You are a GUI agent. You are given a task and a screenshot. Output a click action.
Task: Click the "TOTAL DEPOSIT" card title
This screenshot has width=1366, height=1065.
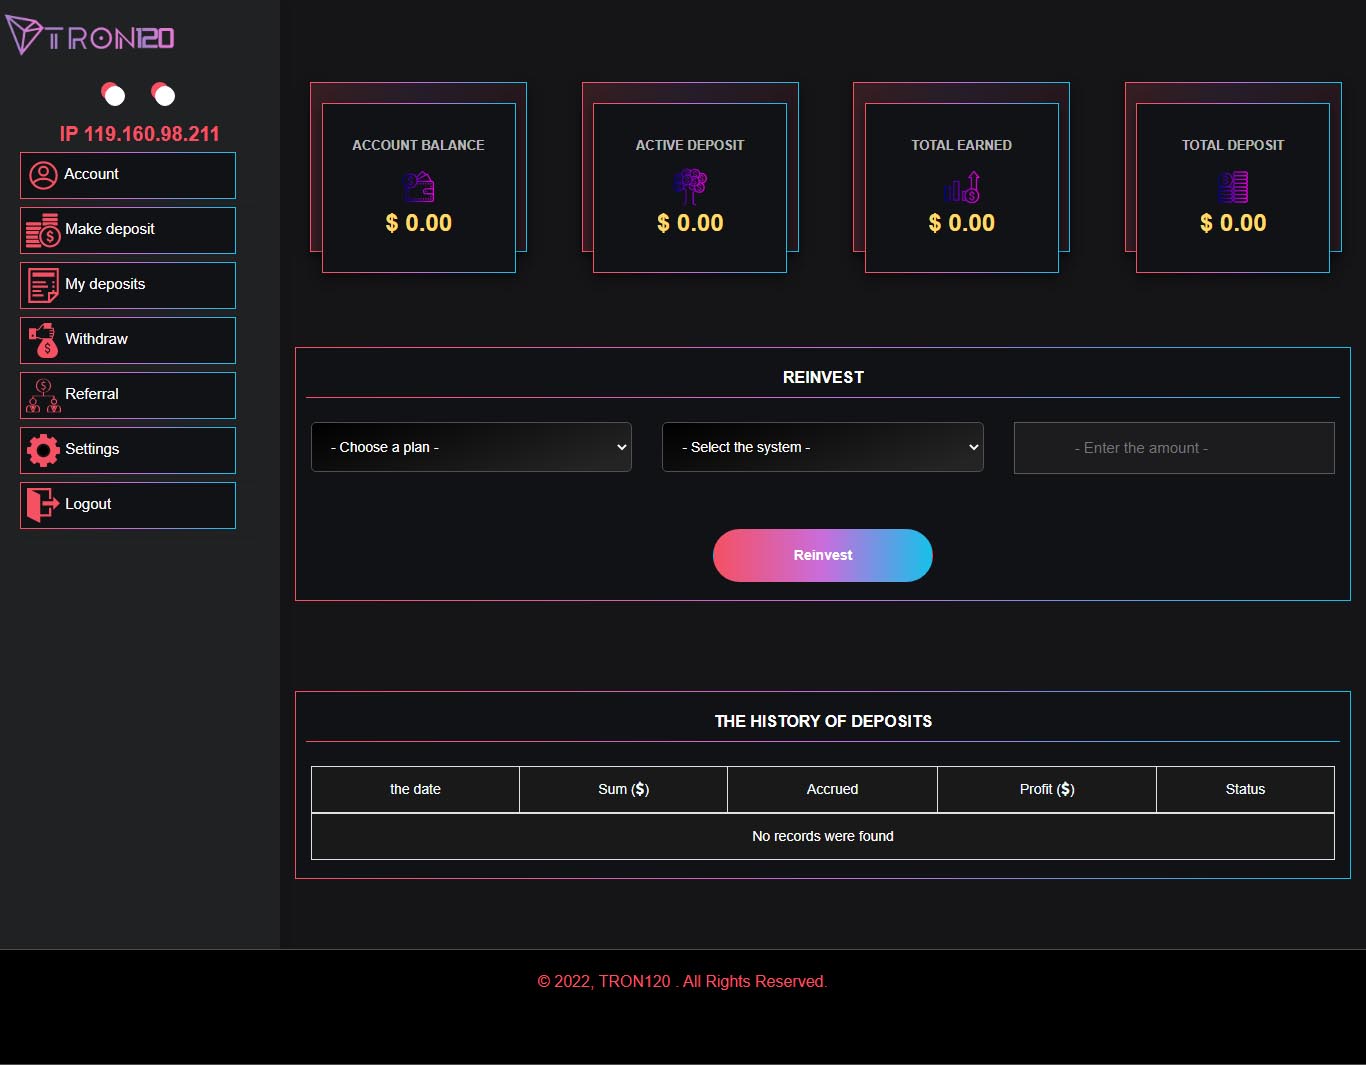(x=1233, y=145)
